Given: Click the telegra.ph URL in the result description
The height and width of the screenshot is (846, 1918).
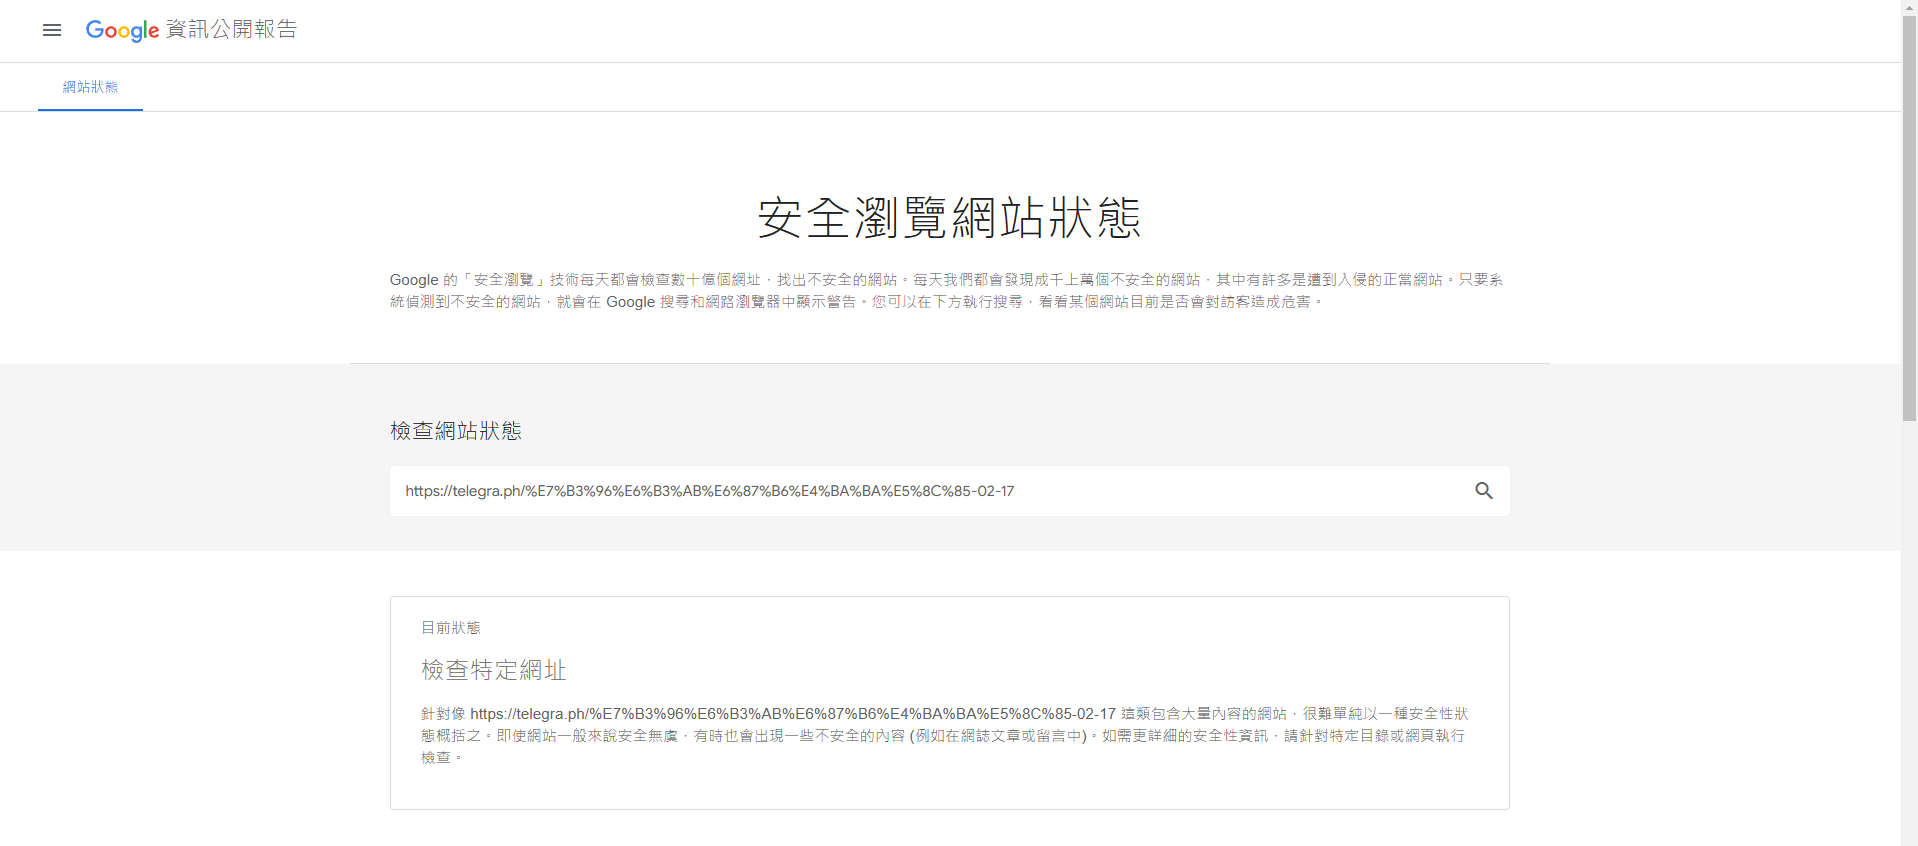Looking at the screenshot, I should pyautogui.click(x=793, y=714).
